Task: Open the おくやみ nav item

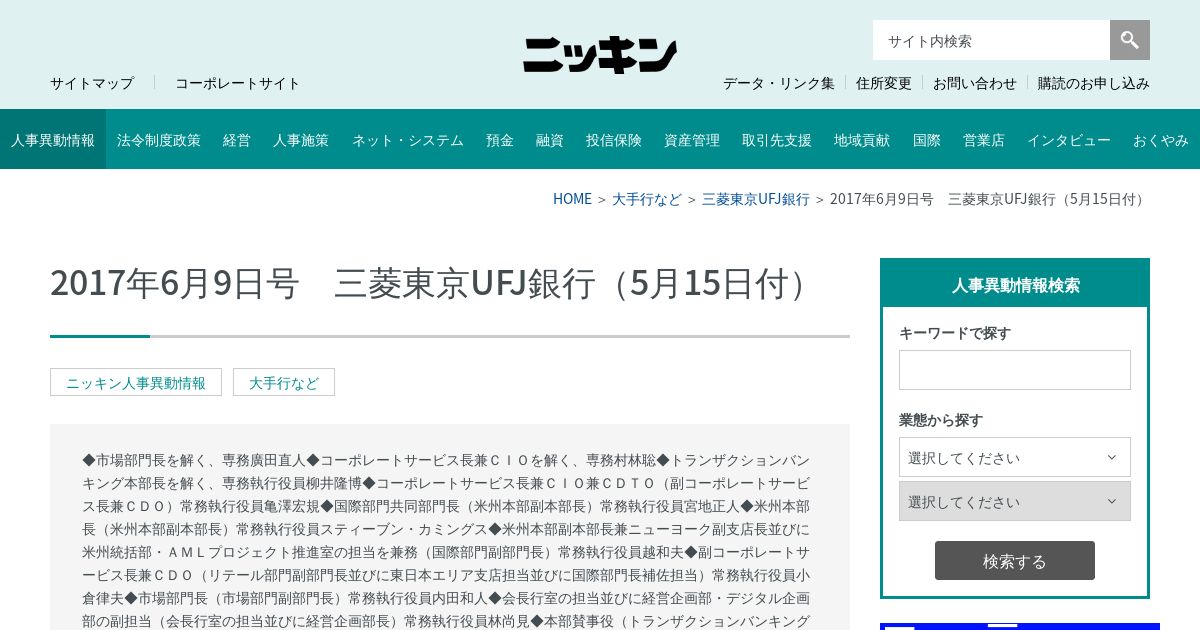Action: (1161, 139)
